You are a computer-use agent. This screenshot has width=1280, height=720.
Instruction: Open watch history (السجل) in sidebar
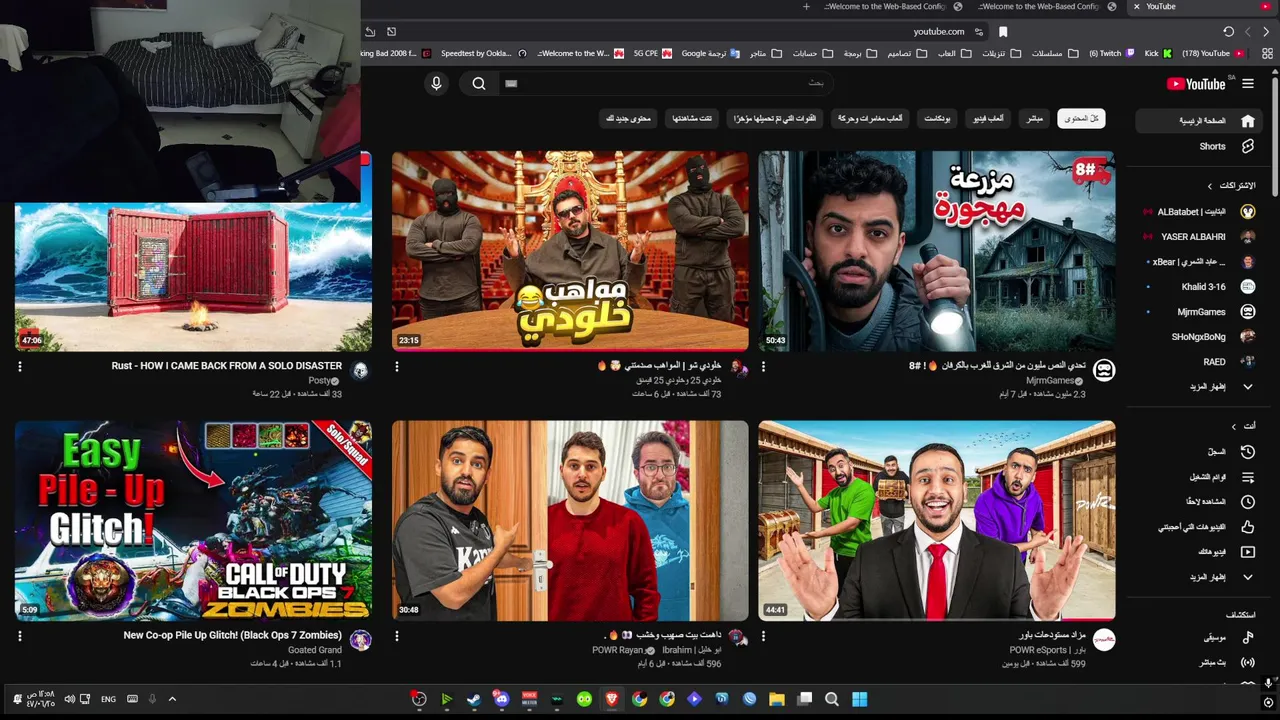(1198, 452)
